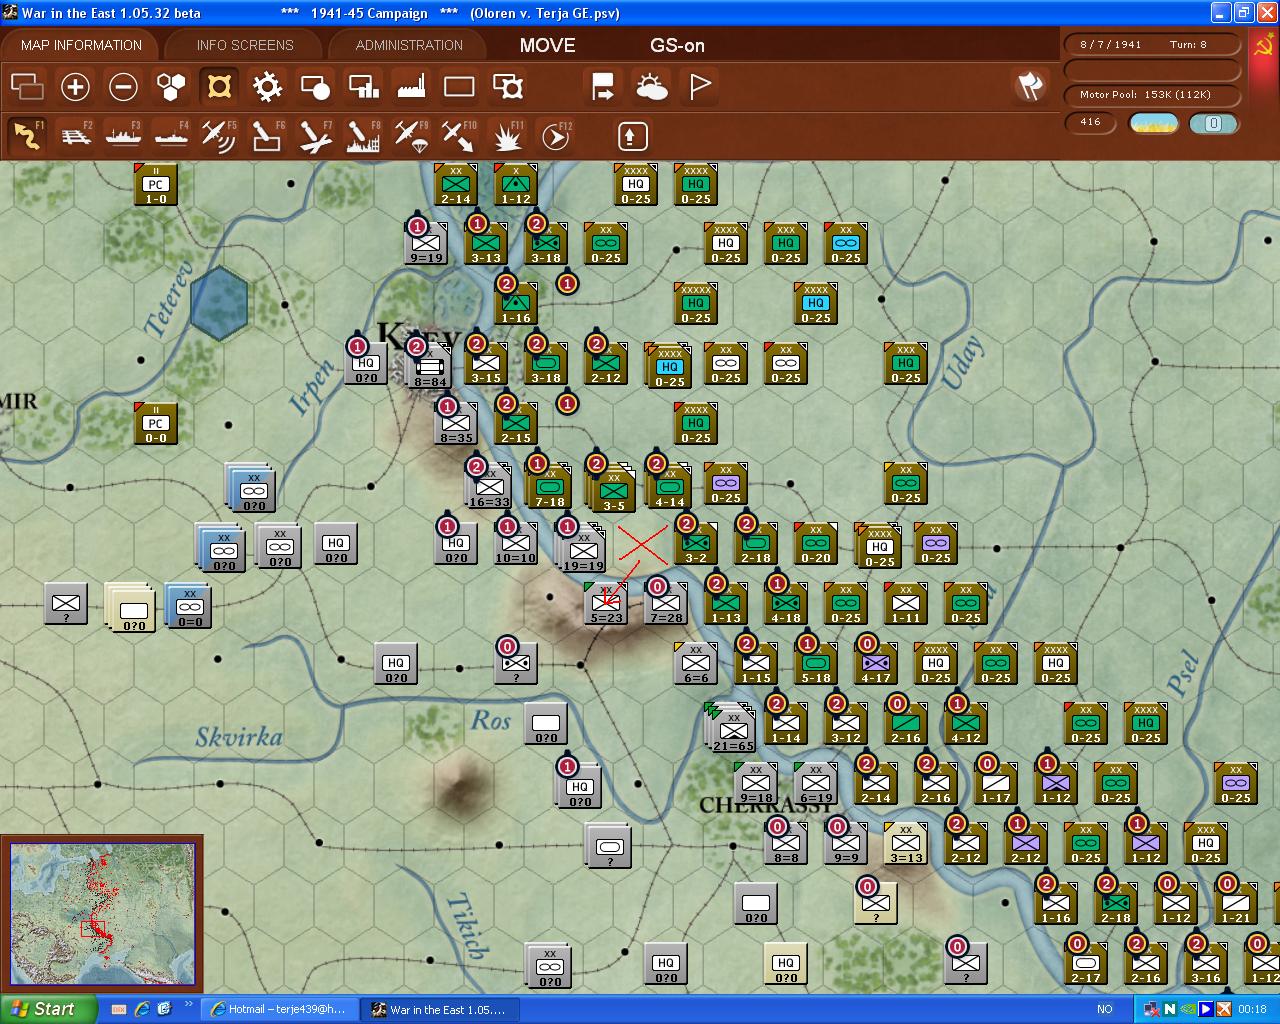Toggle the weather sun-and-cloud icon
This screenshot has width=1280, height=1024.
pos(651,87)
